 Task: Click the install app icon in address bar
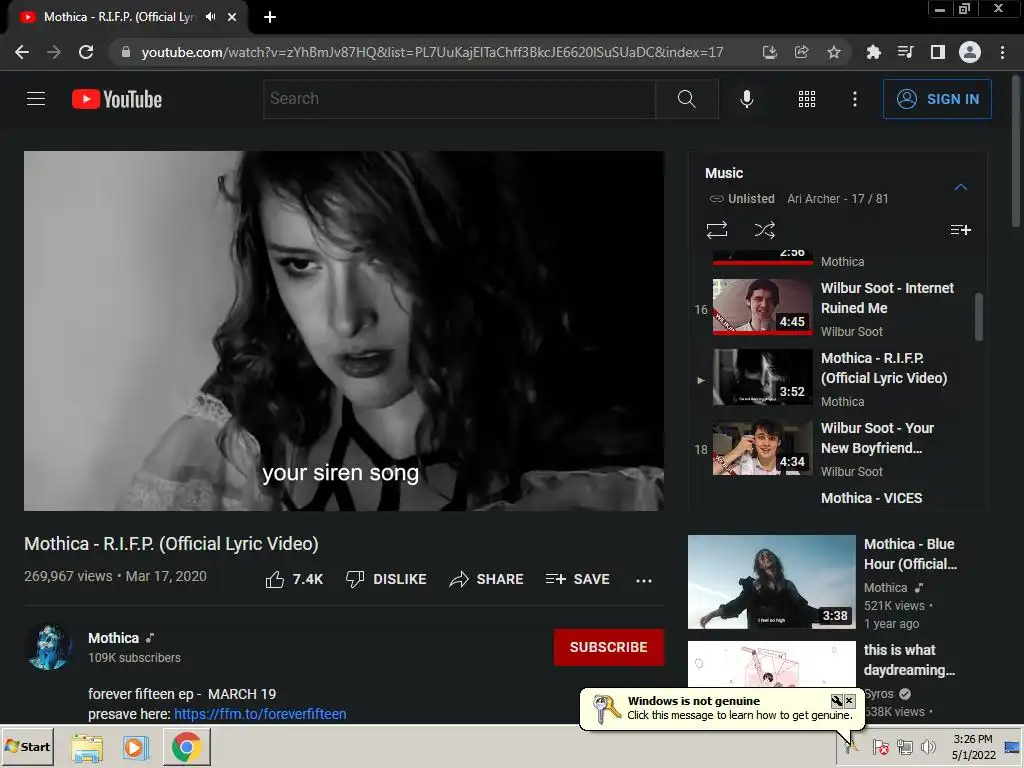point(769,52)
